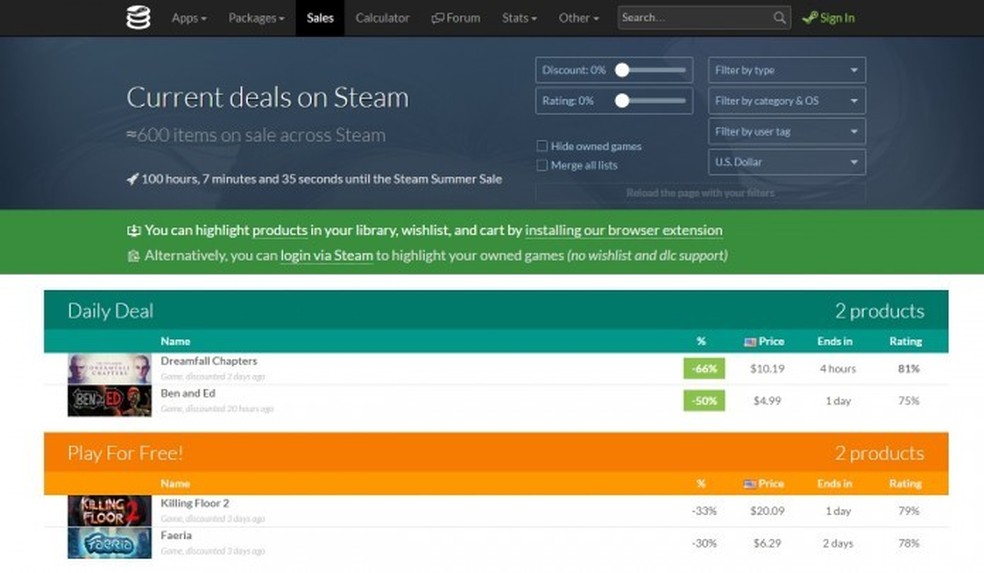Click the SteamDB database logo icon
The image size is (984, 573).
point(138,18)
